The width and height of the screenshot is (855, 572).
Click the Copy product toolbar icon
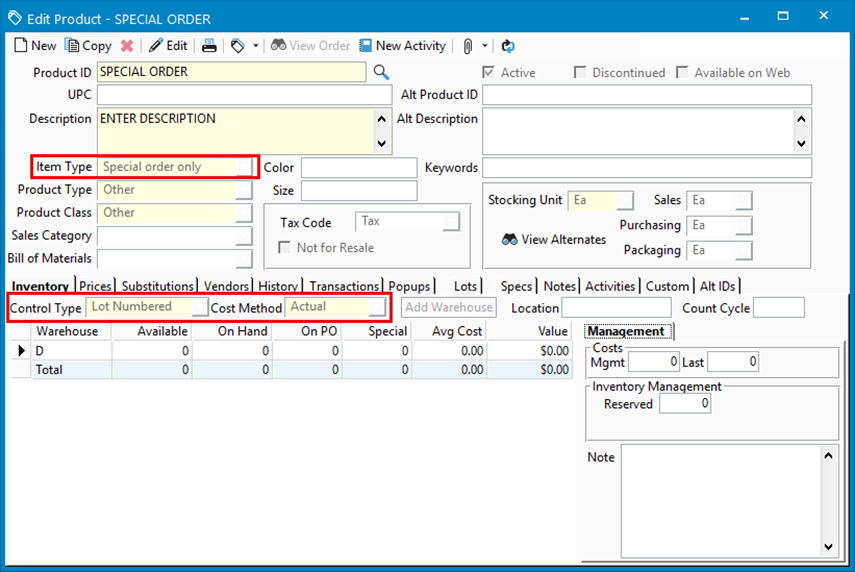(x=72, y=46)
